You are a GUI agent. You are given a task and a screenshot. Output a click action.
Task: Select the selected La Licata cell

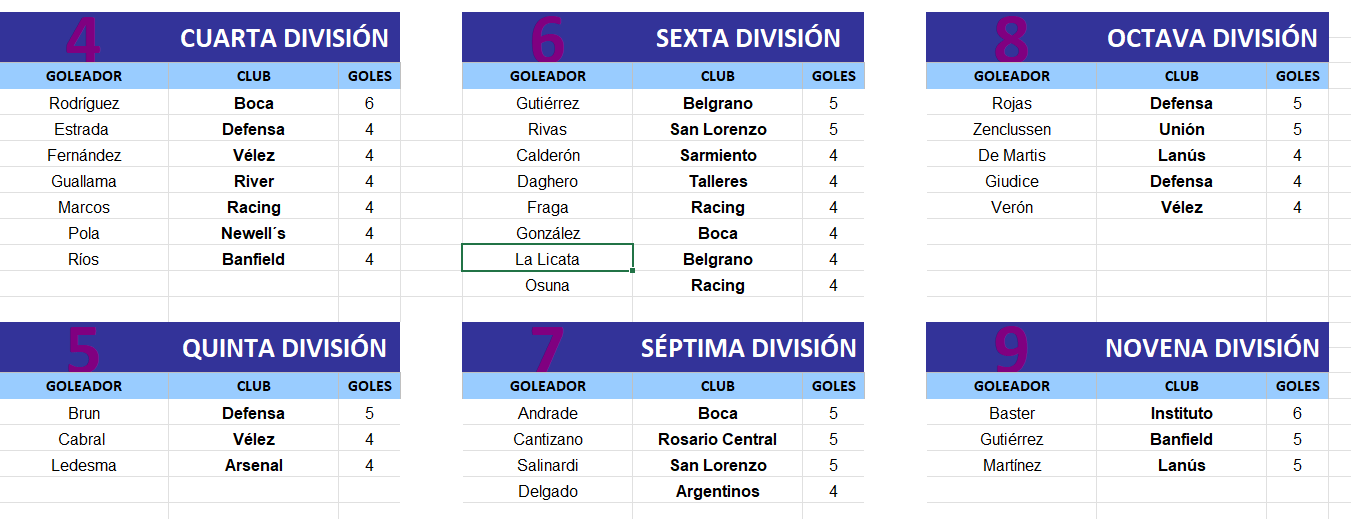548,258
